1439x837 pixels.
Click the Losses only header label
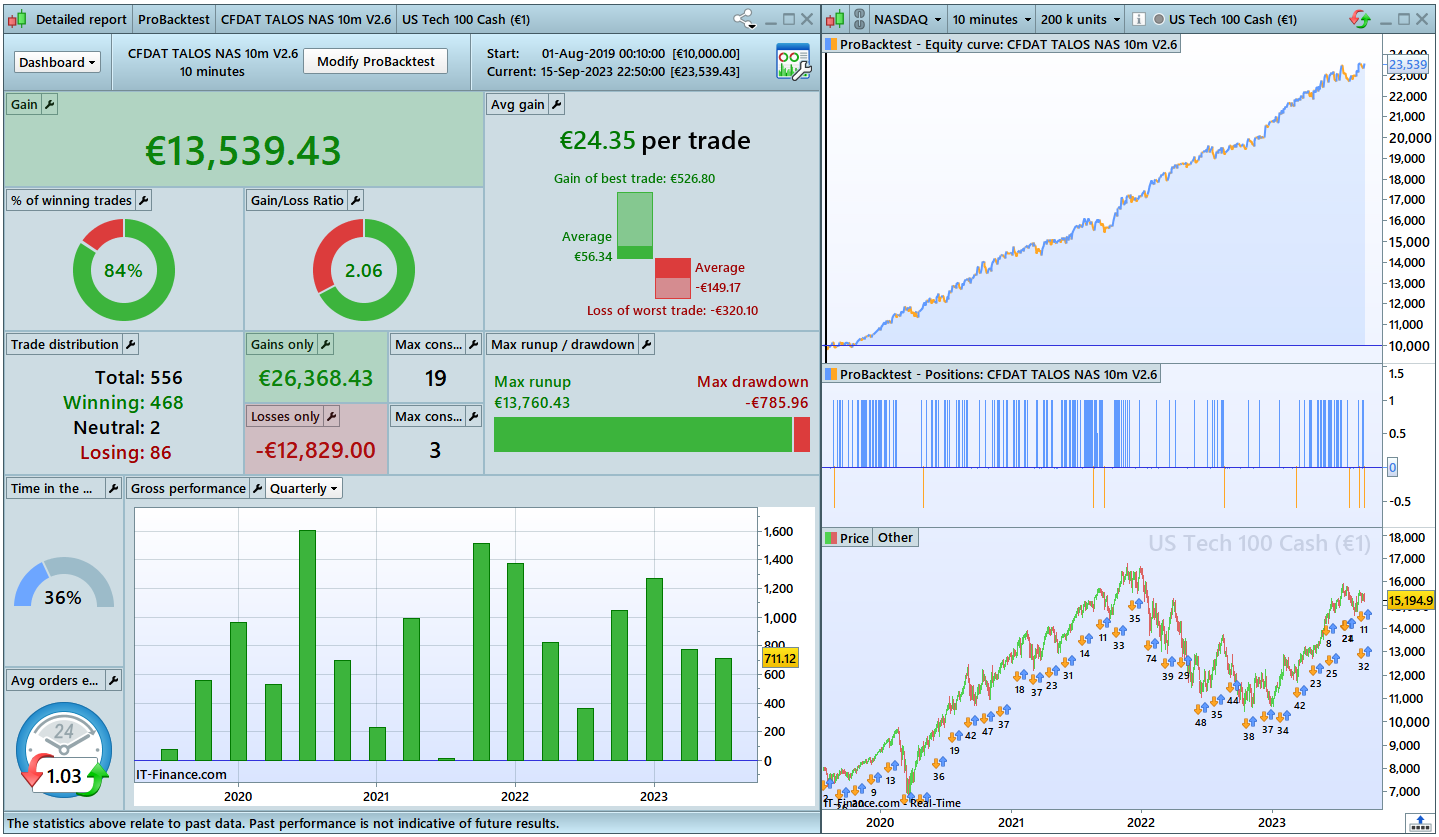[x=285, y=416]
